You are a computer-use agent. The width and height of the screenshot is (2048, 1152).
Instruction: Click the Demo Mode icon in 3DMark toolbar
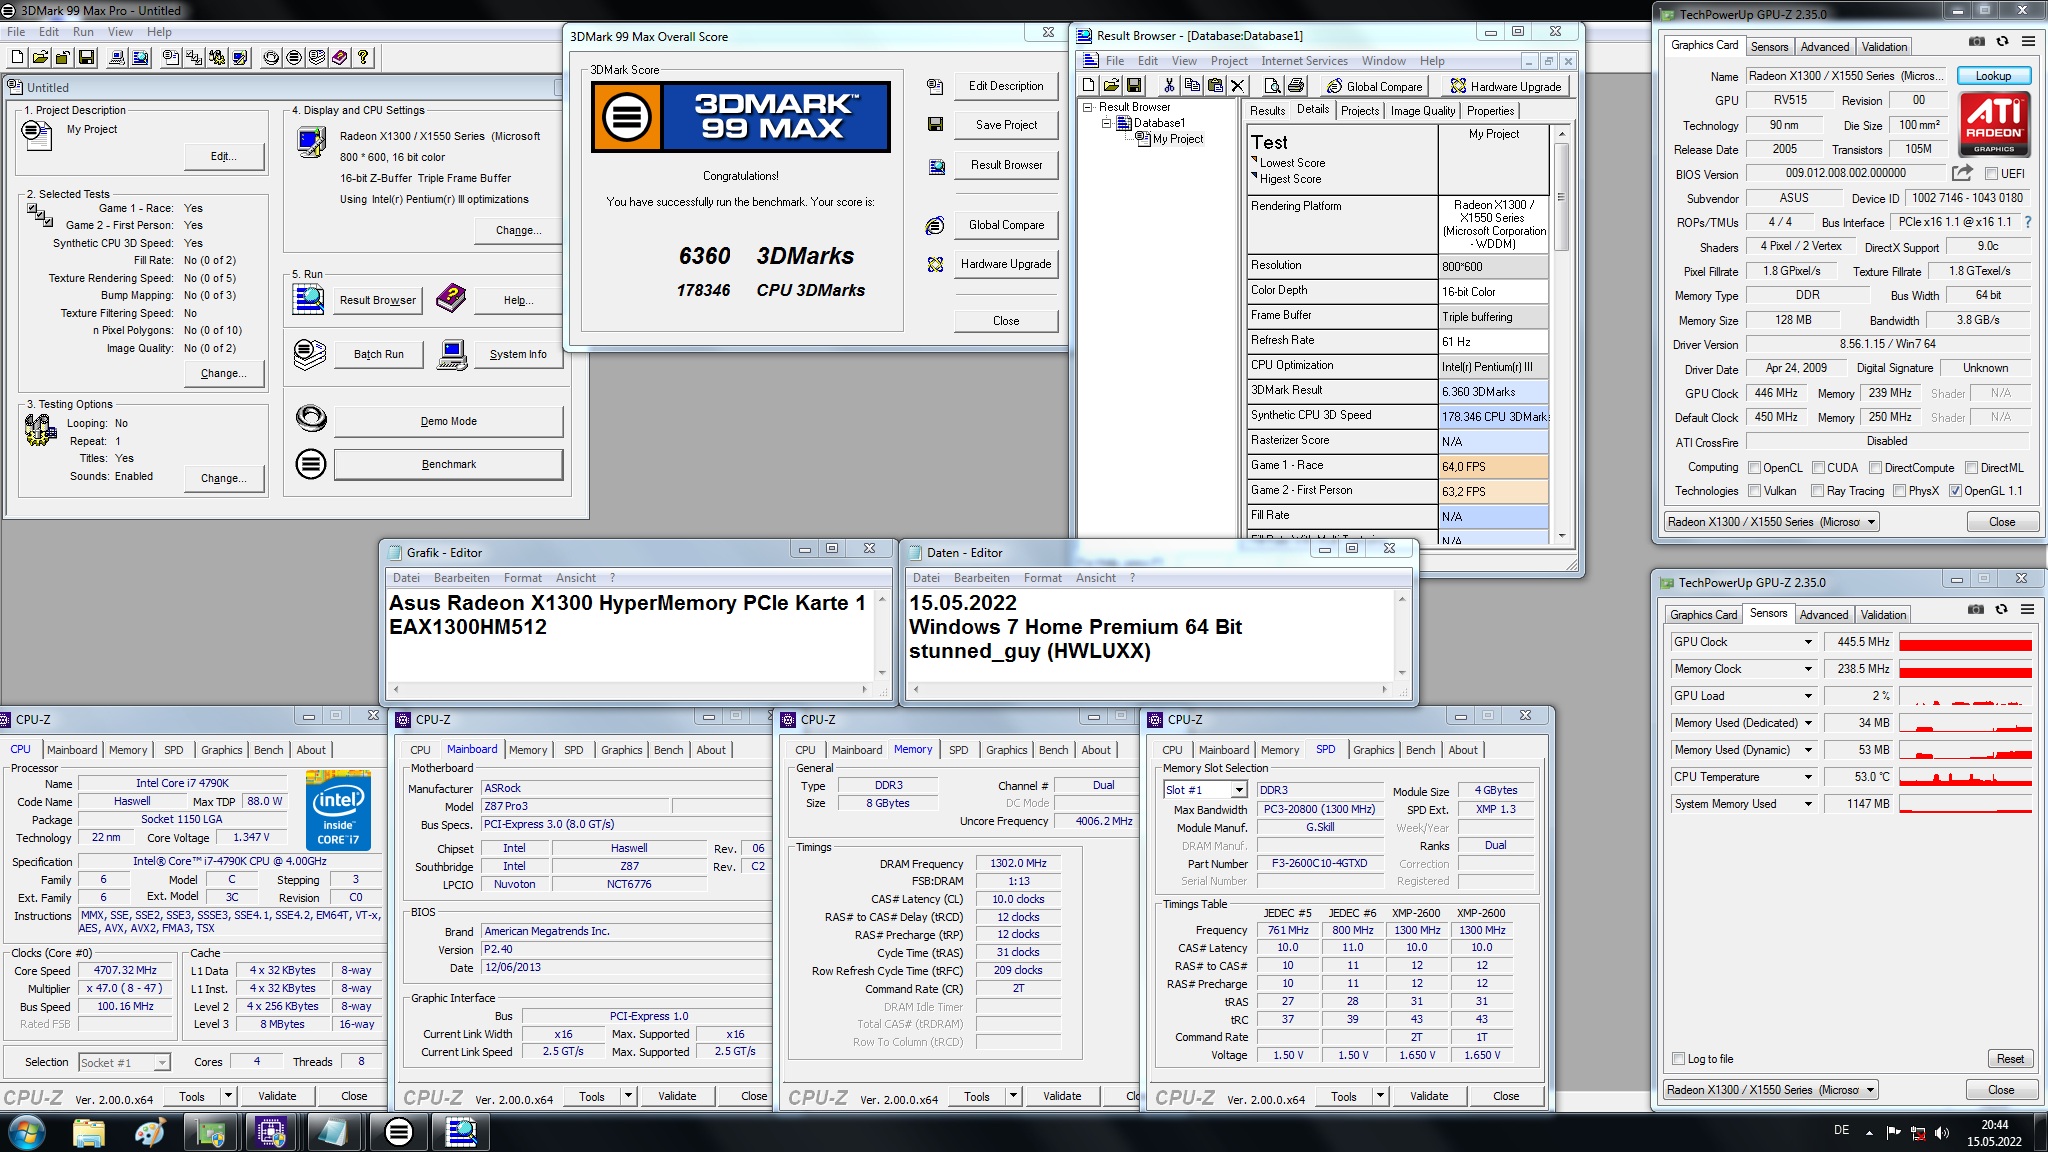(x=271, y=57)
